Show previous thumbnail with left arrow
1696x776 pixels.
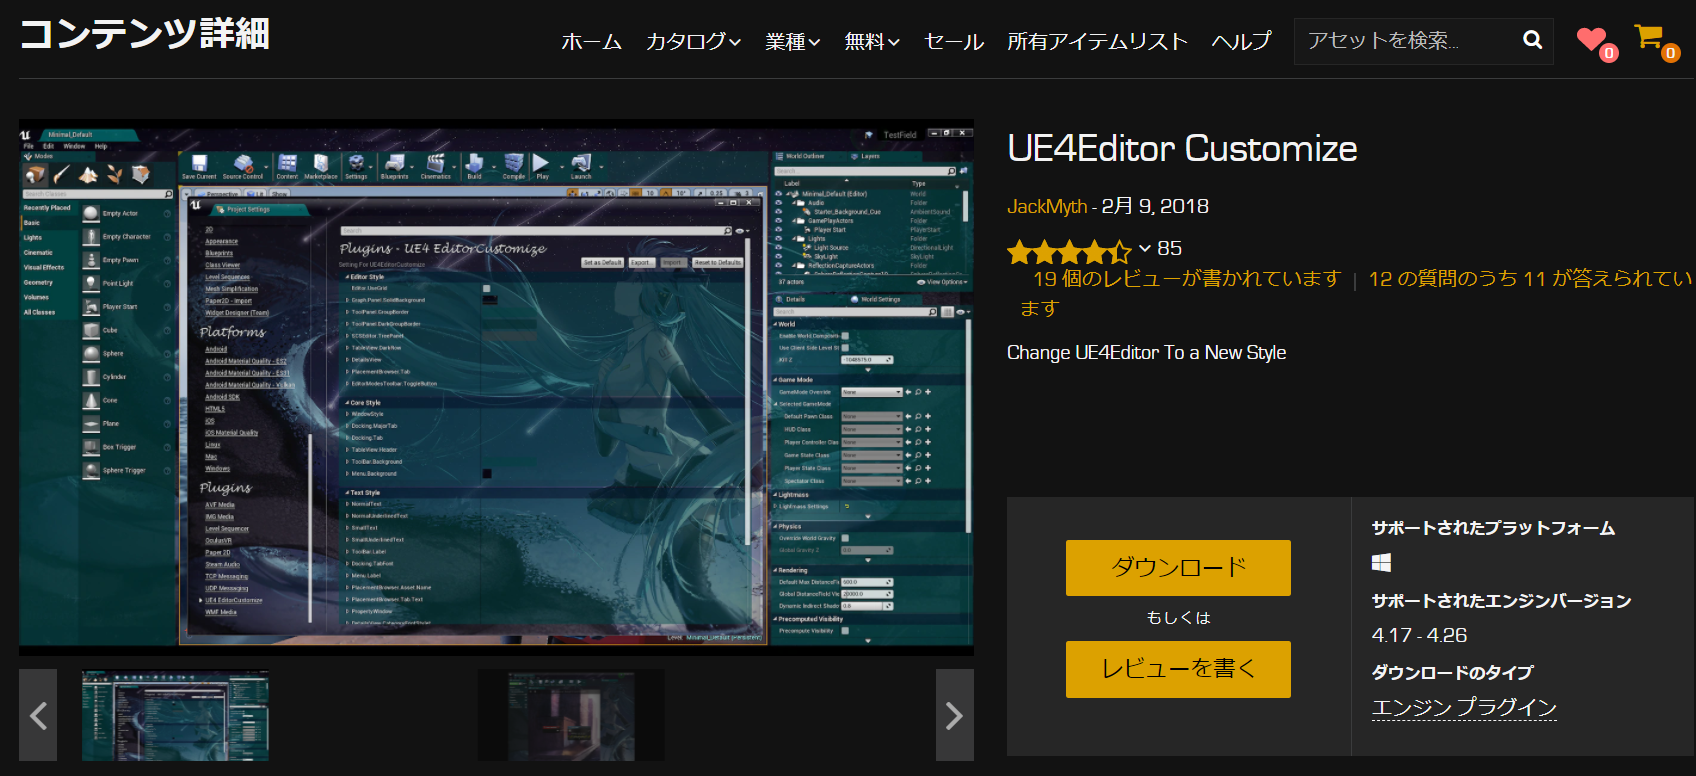click(x=38, y=715)
